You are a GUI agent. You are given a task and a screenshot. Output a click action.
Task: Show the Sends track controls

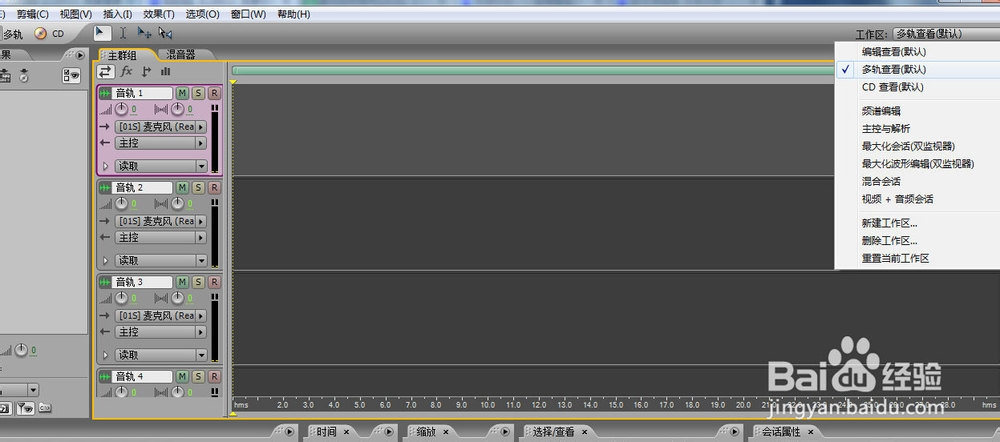146,71
